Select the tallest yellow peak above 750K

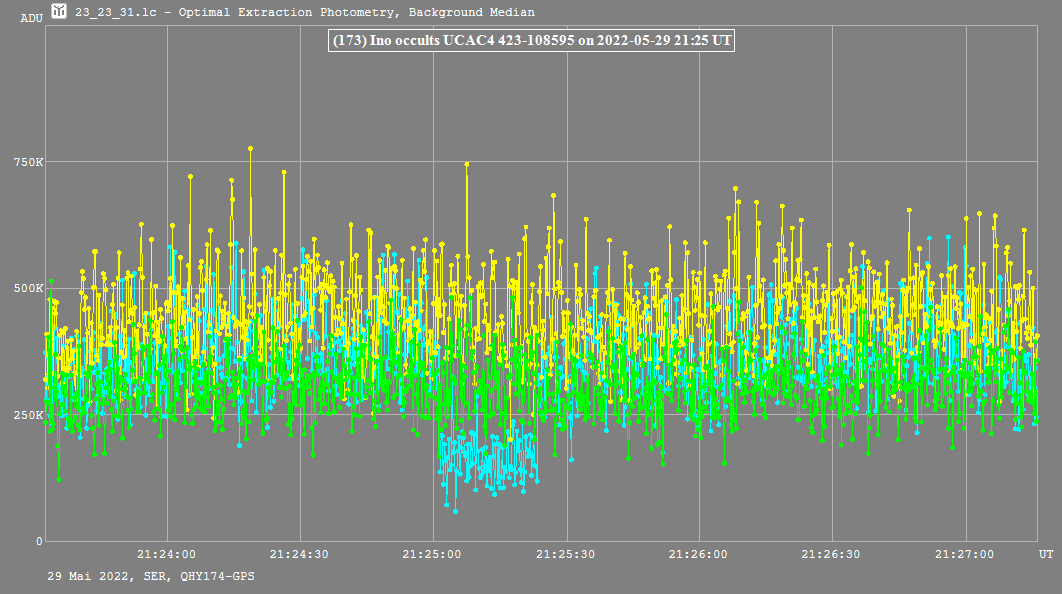click(250, 148)
